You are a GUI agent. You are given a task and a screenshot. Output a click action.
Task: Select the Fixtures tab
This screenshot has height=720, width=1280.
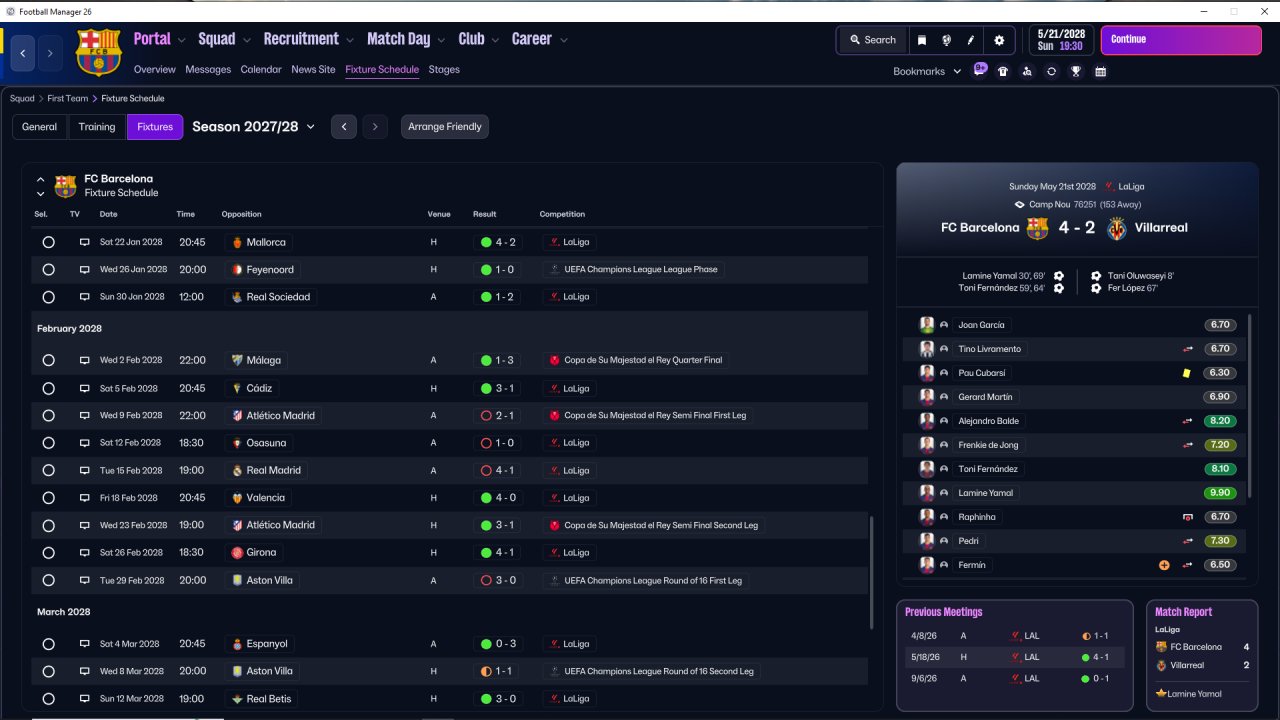pos(155,127)
